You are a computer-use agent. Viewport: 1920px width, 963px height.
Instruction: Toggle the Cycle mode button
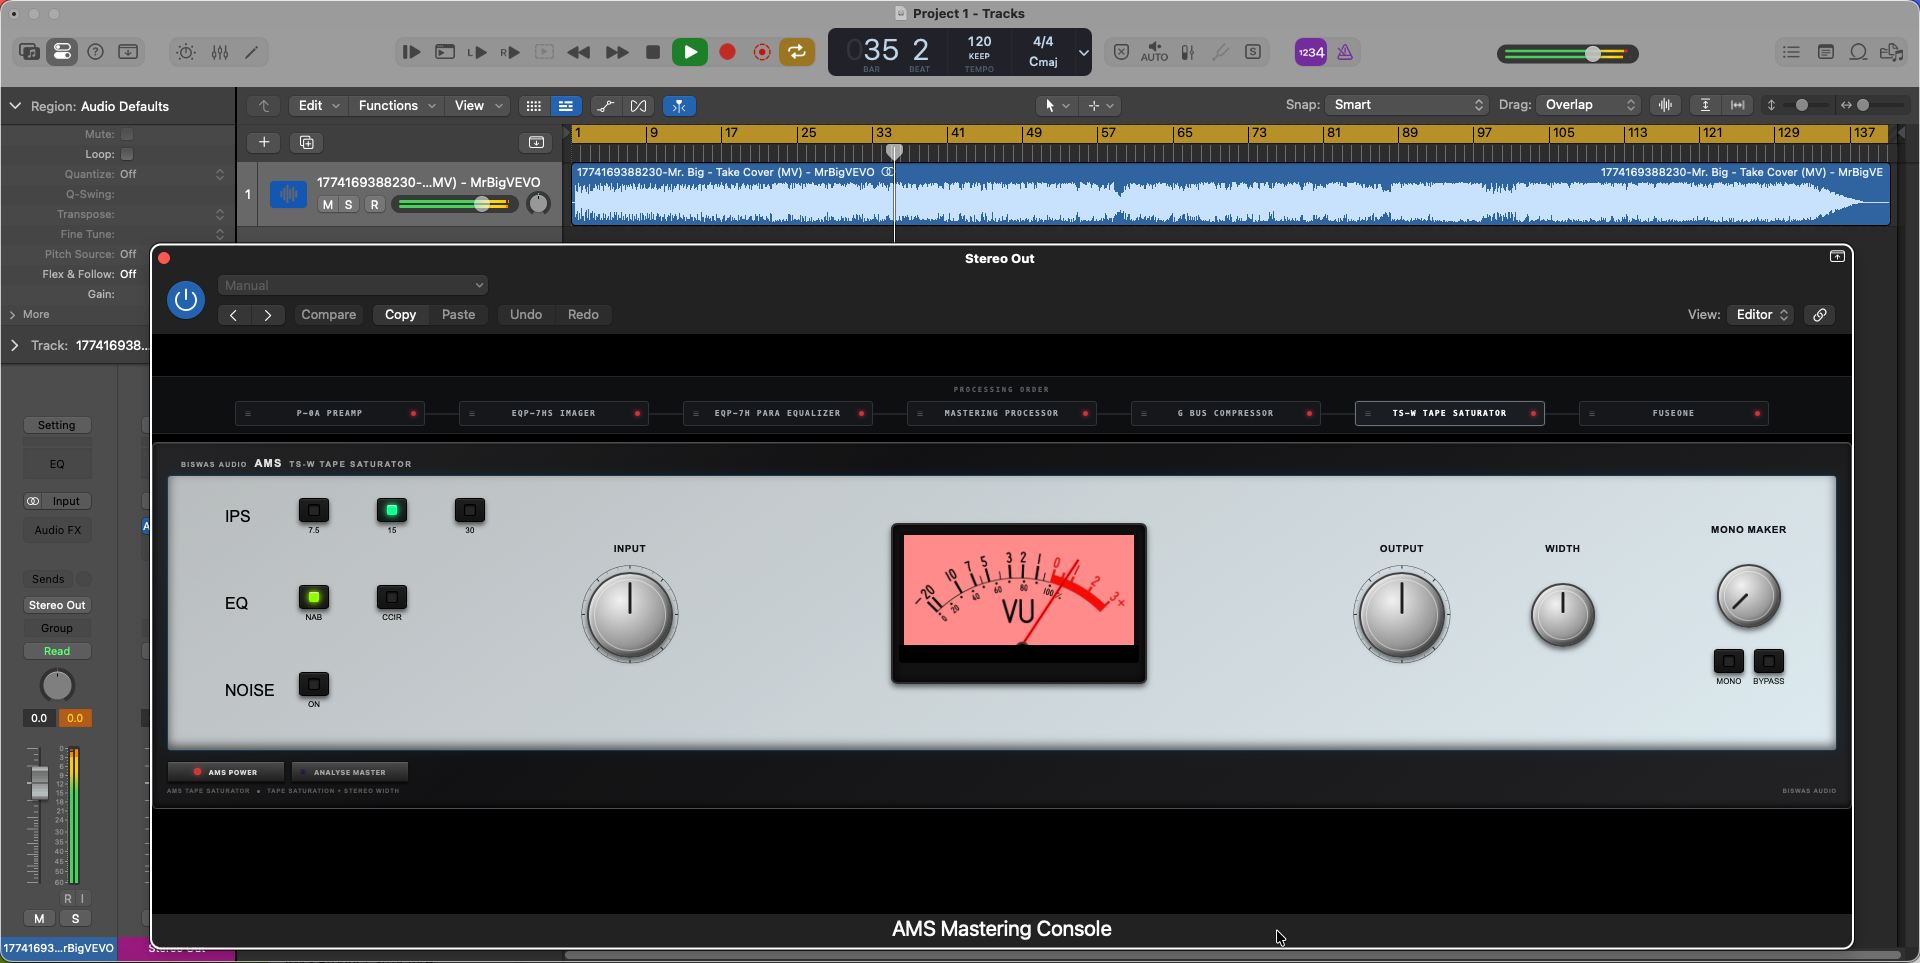point(797,52)
